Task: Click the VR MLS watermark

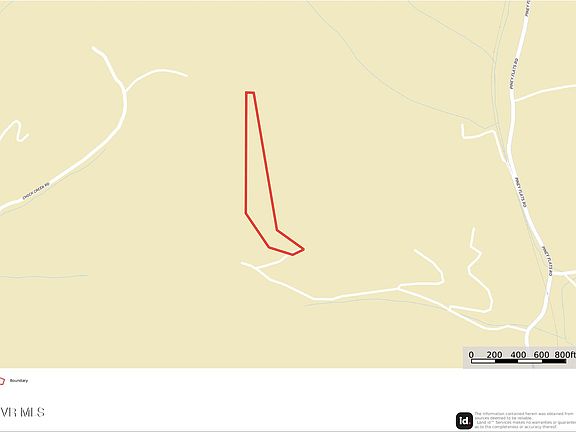Action: (22, 412)
